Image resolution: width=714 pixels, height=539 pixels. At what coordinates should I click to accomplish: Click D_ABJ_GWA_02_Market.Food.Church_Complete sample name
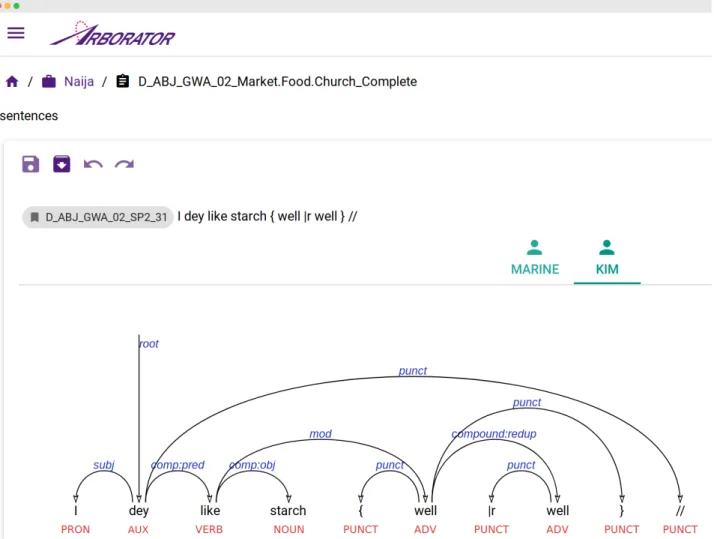point(277,81)
